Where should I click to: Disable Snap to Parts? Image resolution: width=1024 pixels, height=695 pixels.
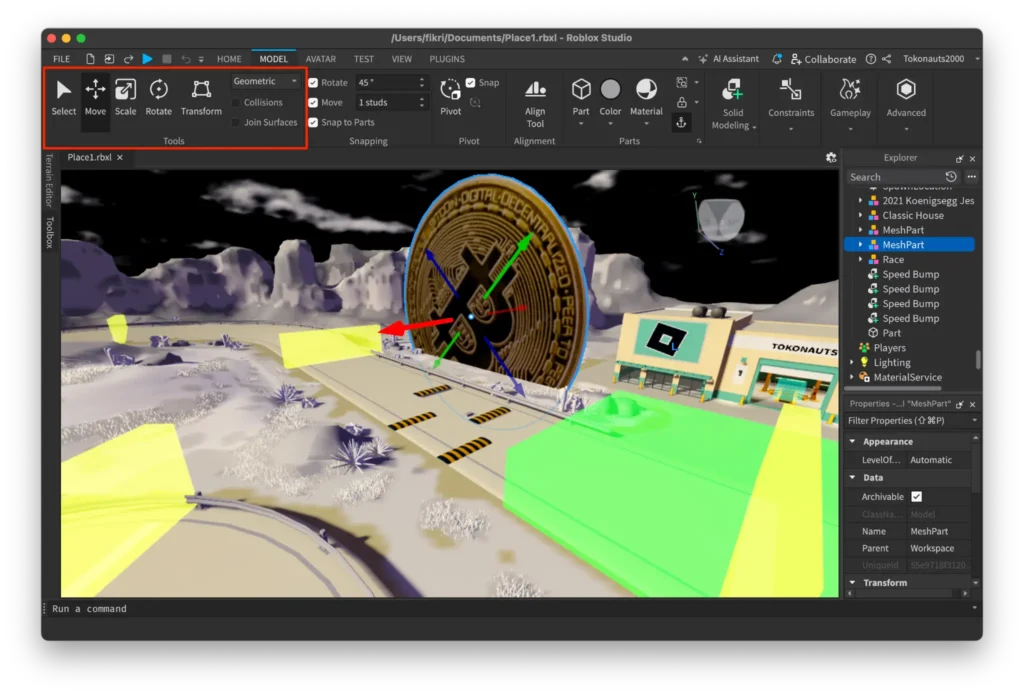click(x=313, y=122)
